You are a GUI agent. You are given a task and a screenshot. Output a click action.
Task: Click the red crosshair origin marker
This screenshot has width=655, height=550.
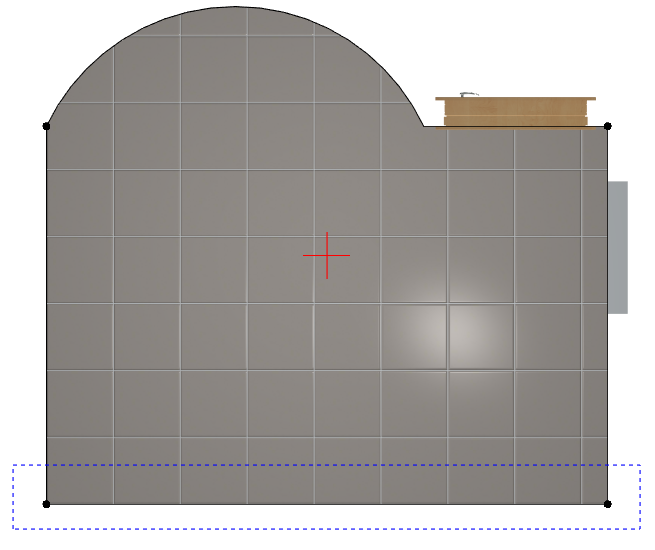click(x=327, y=255)
